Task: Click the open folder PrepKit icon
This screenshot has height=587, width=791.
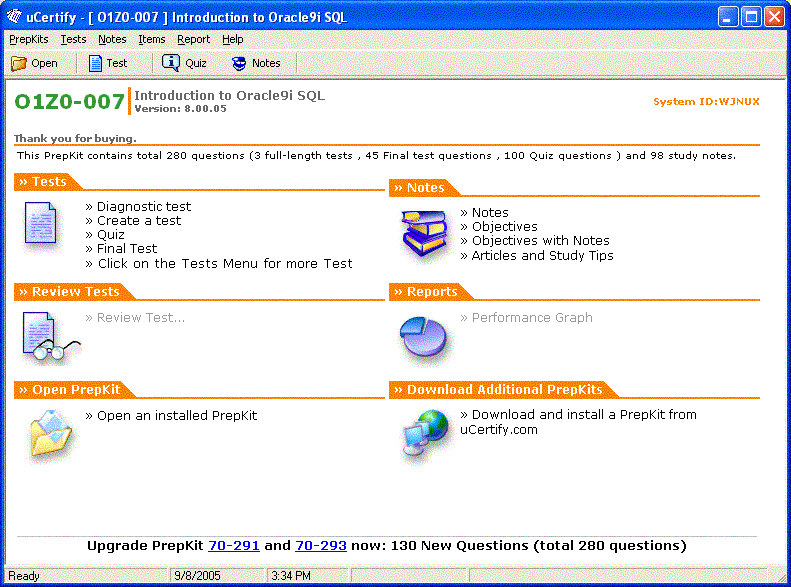Action: pos(51,434)
